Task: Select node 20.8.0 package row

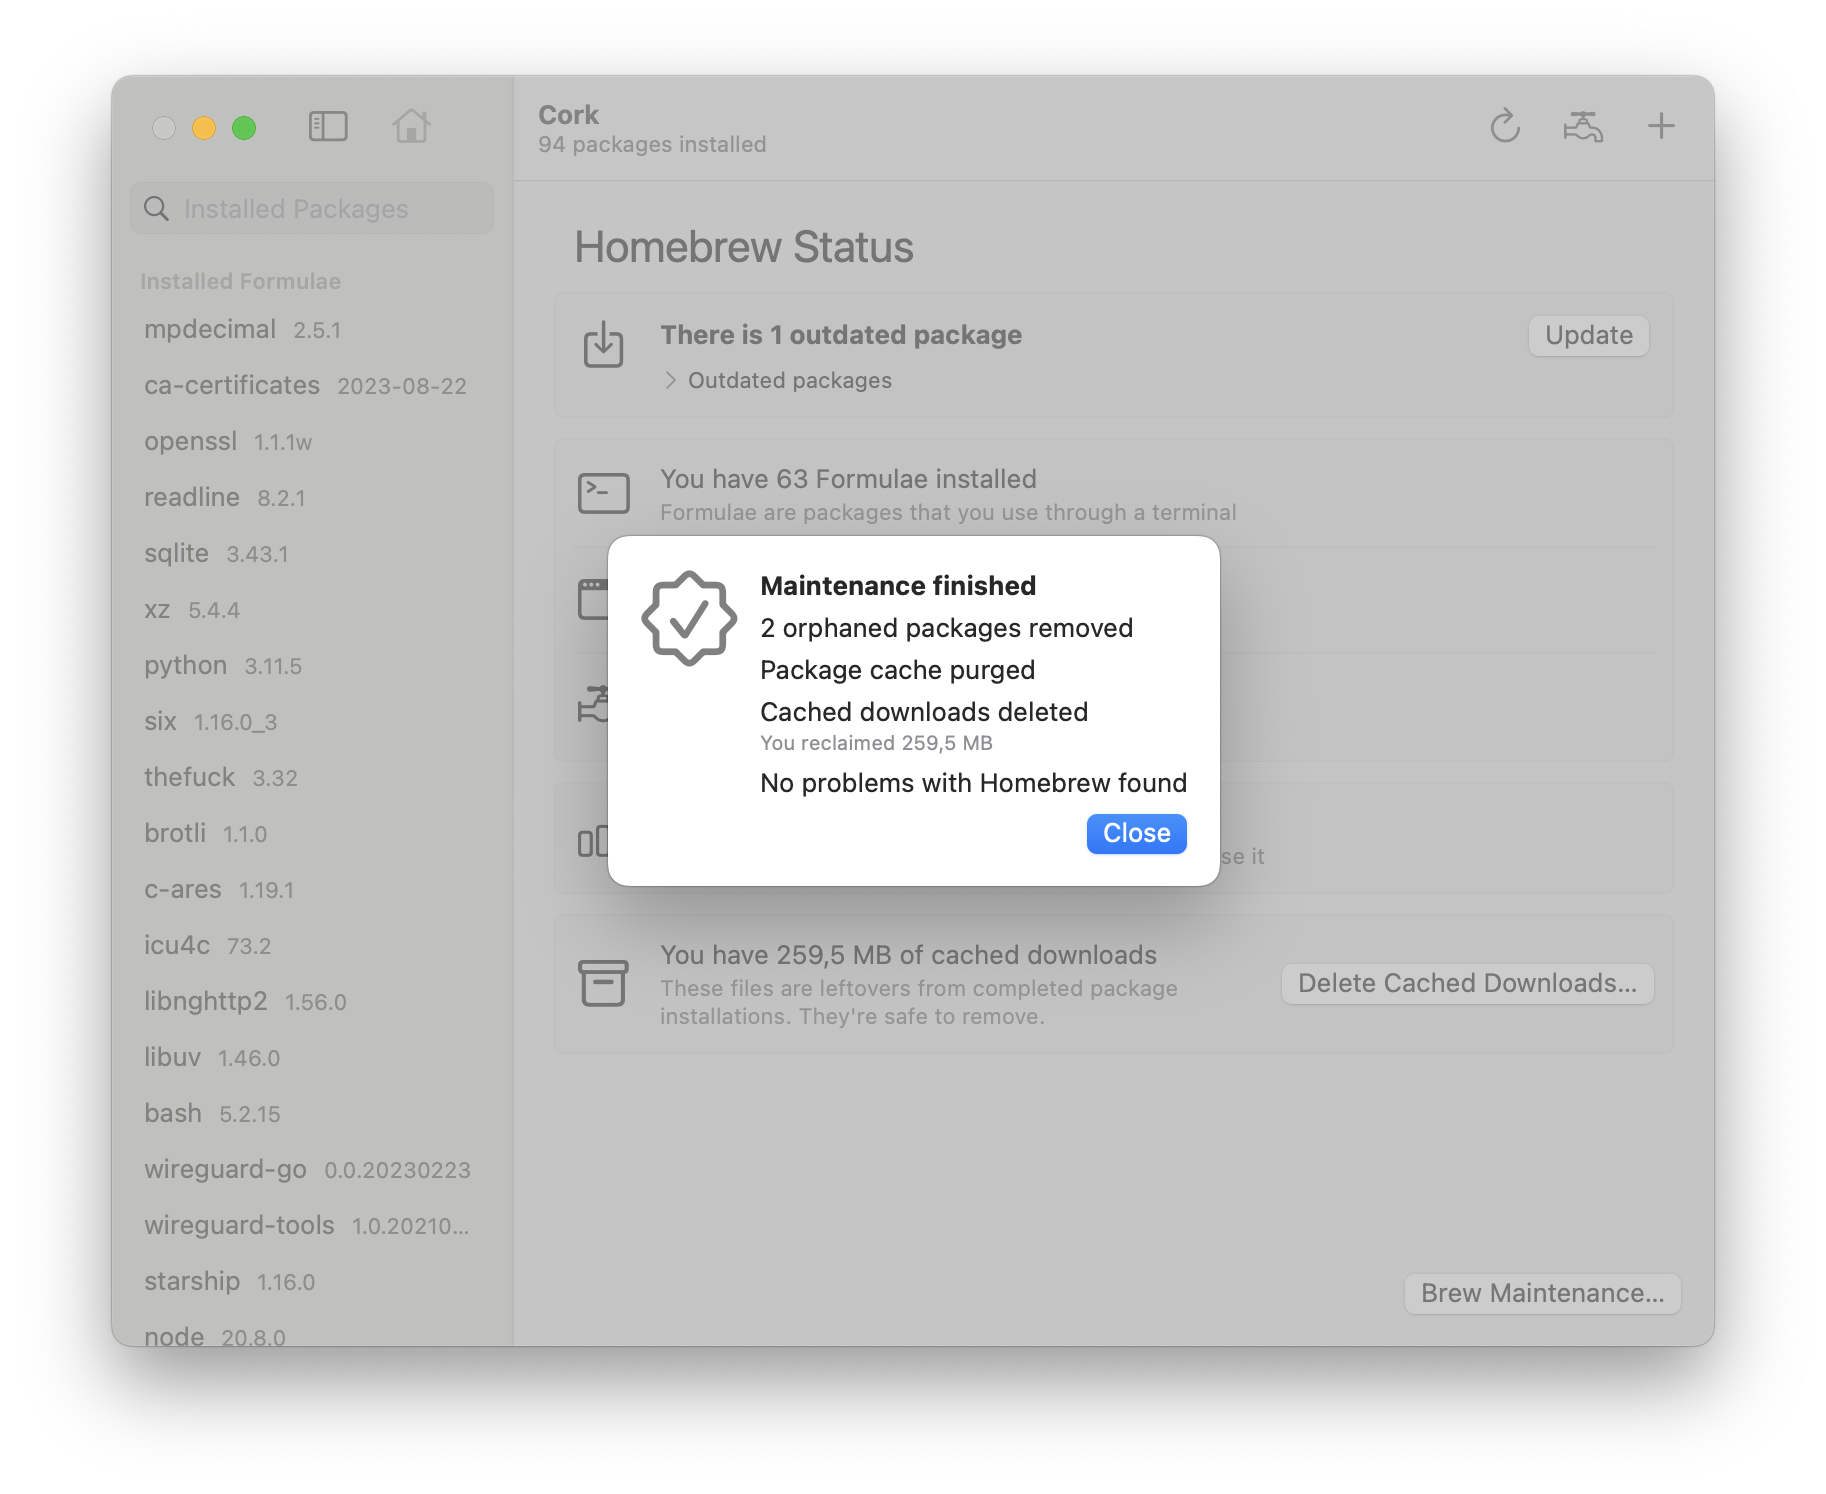Action: 312,1334
